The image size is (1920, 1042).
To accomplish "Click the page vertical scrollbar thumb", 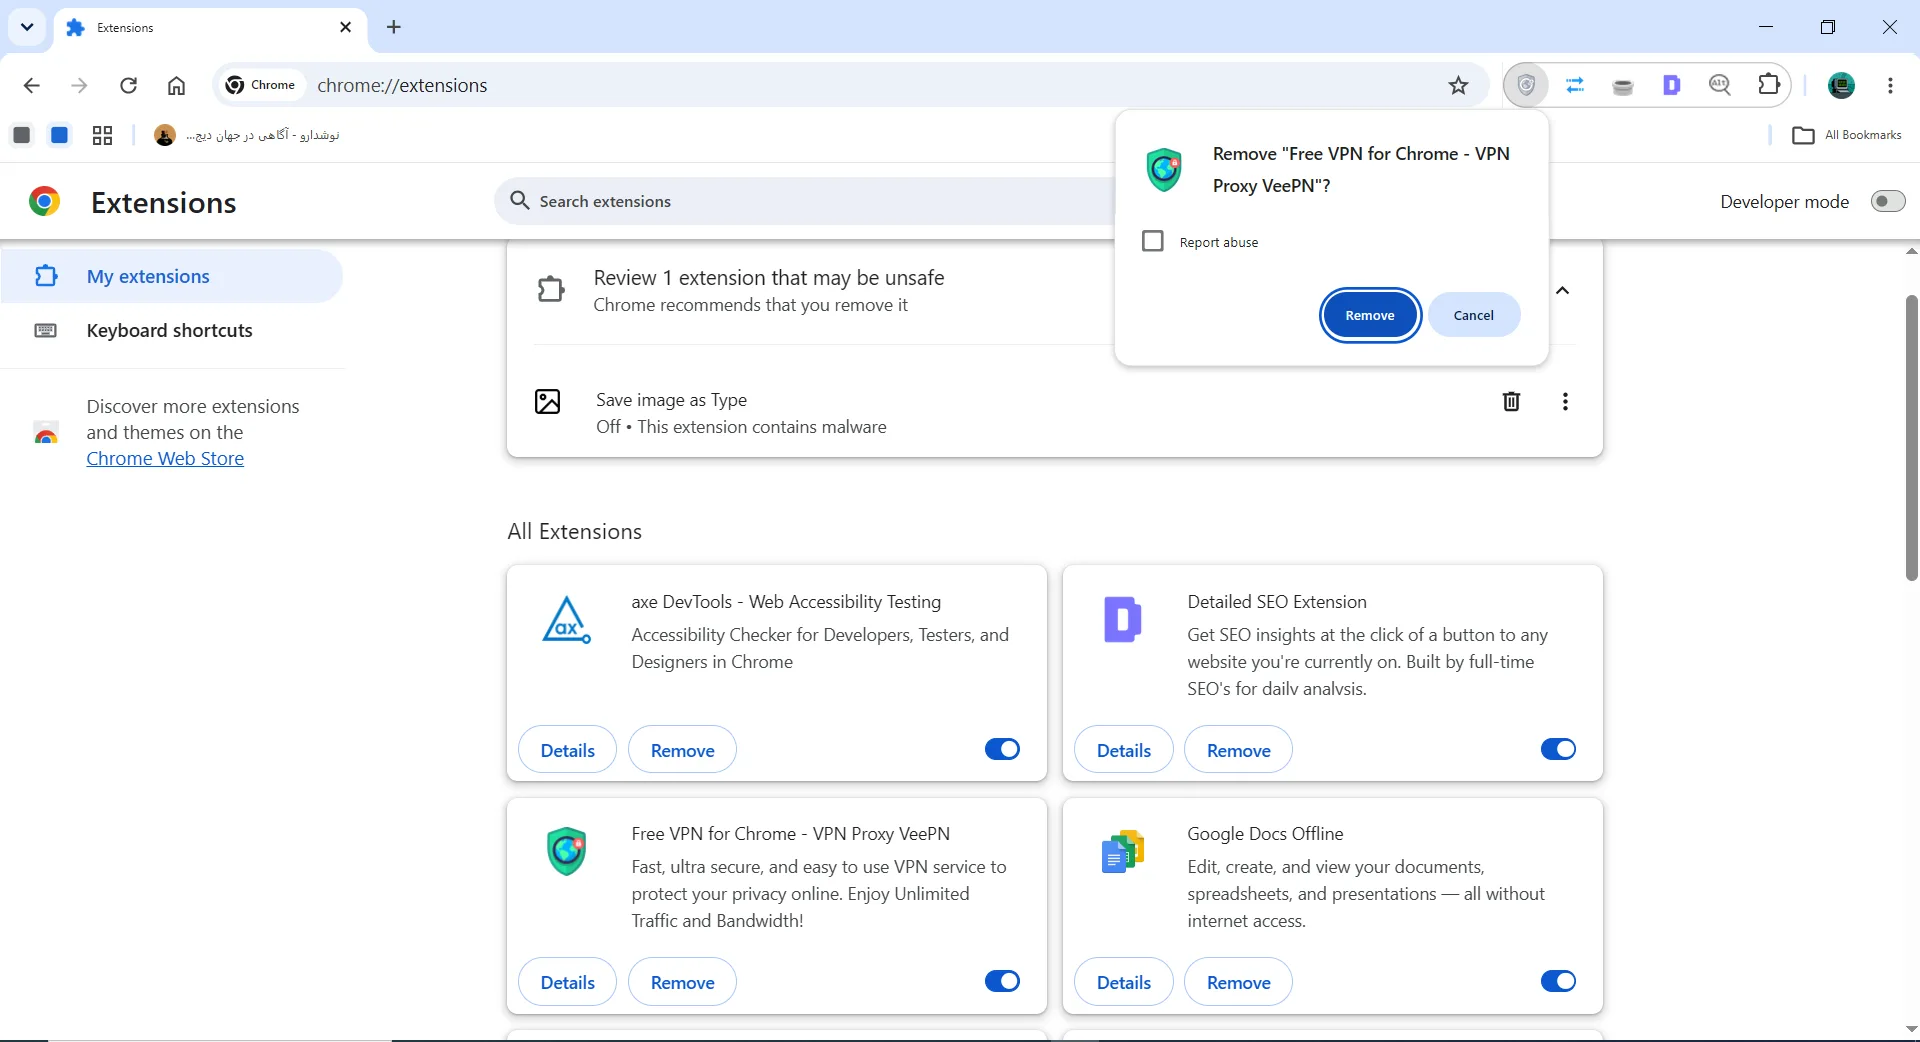I will [x=1911, y=437].
